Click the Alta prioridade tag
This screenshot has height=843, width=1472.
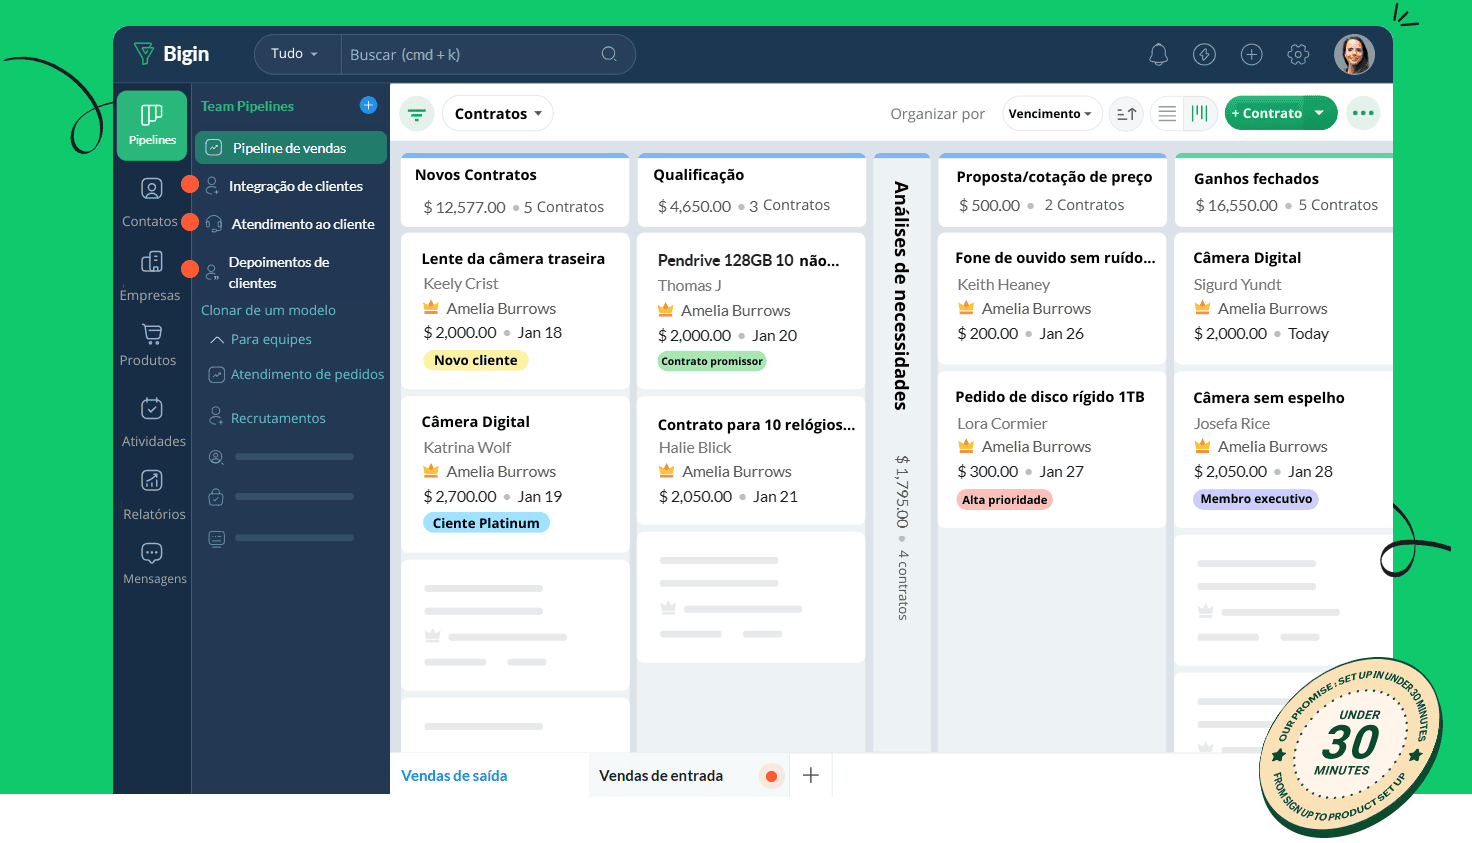click(1005, 499)
